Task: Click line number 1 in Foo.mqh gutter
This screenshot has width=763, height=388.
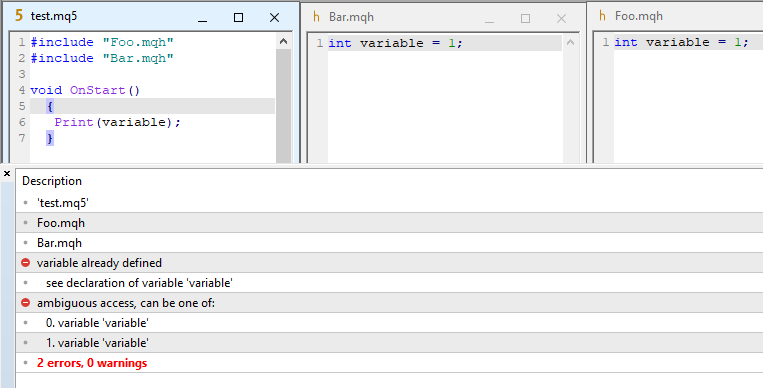Action: pyautogui.click(x=605, y=42)
